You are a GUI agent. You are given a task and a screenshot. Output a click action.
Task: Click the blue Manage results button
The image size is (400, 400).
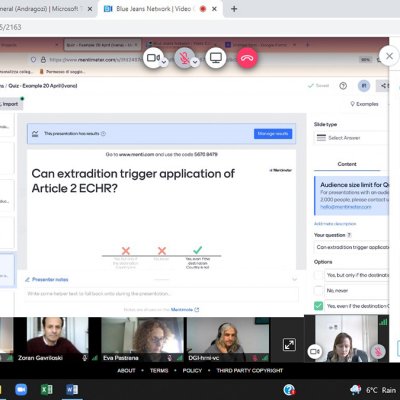point(273,134)
